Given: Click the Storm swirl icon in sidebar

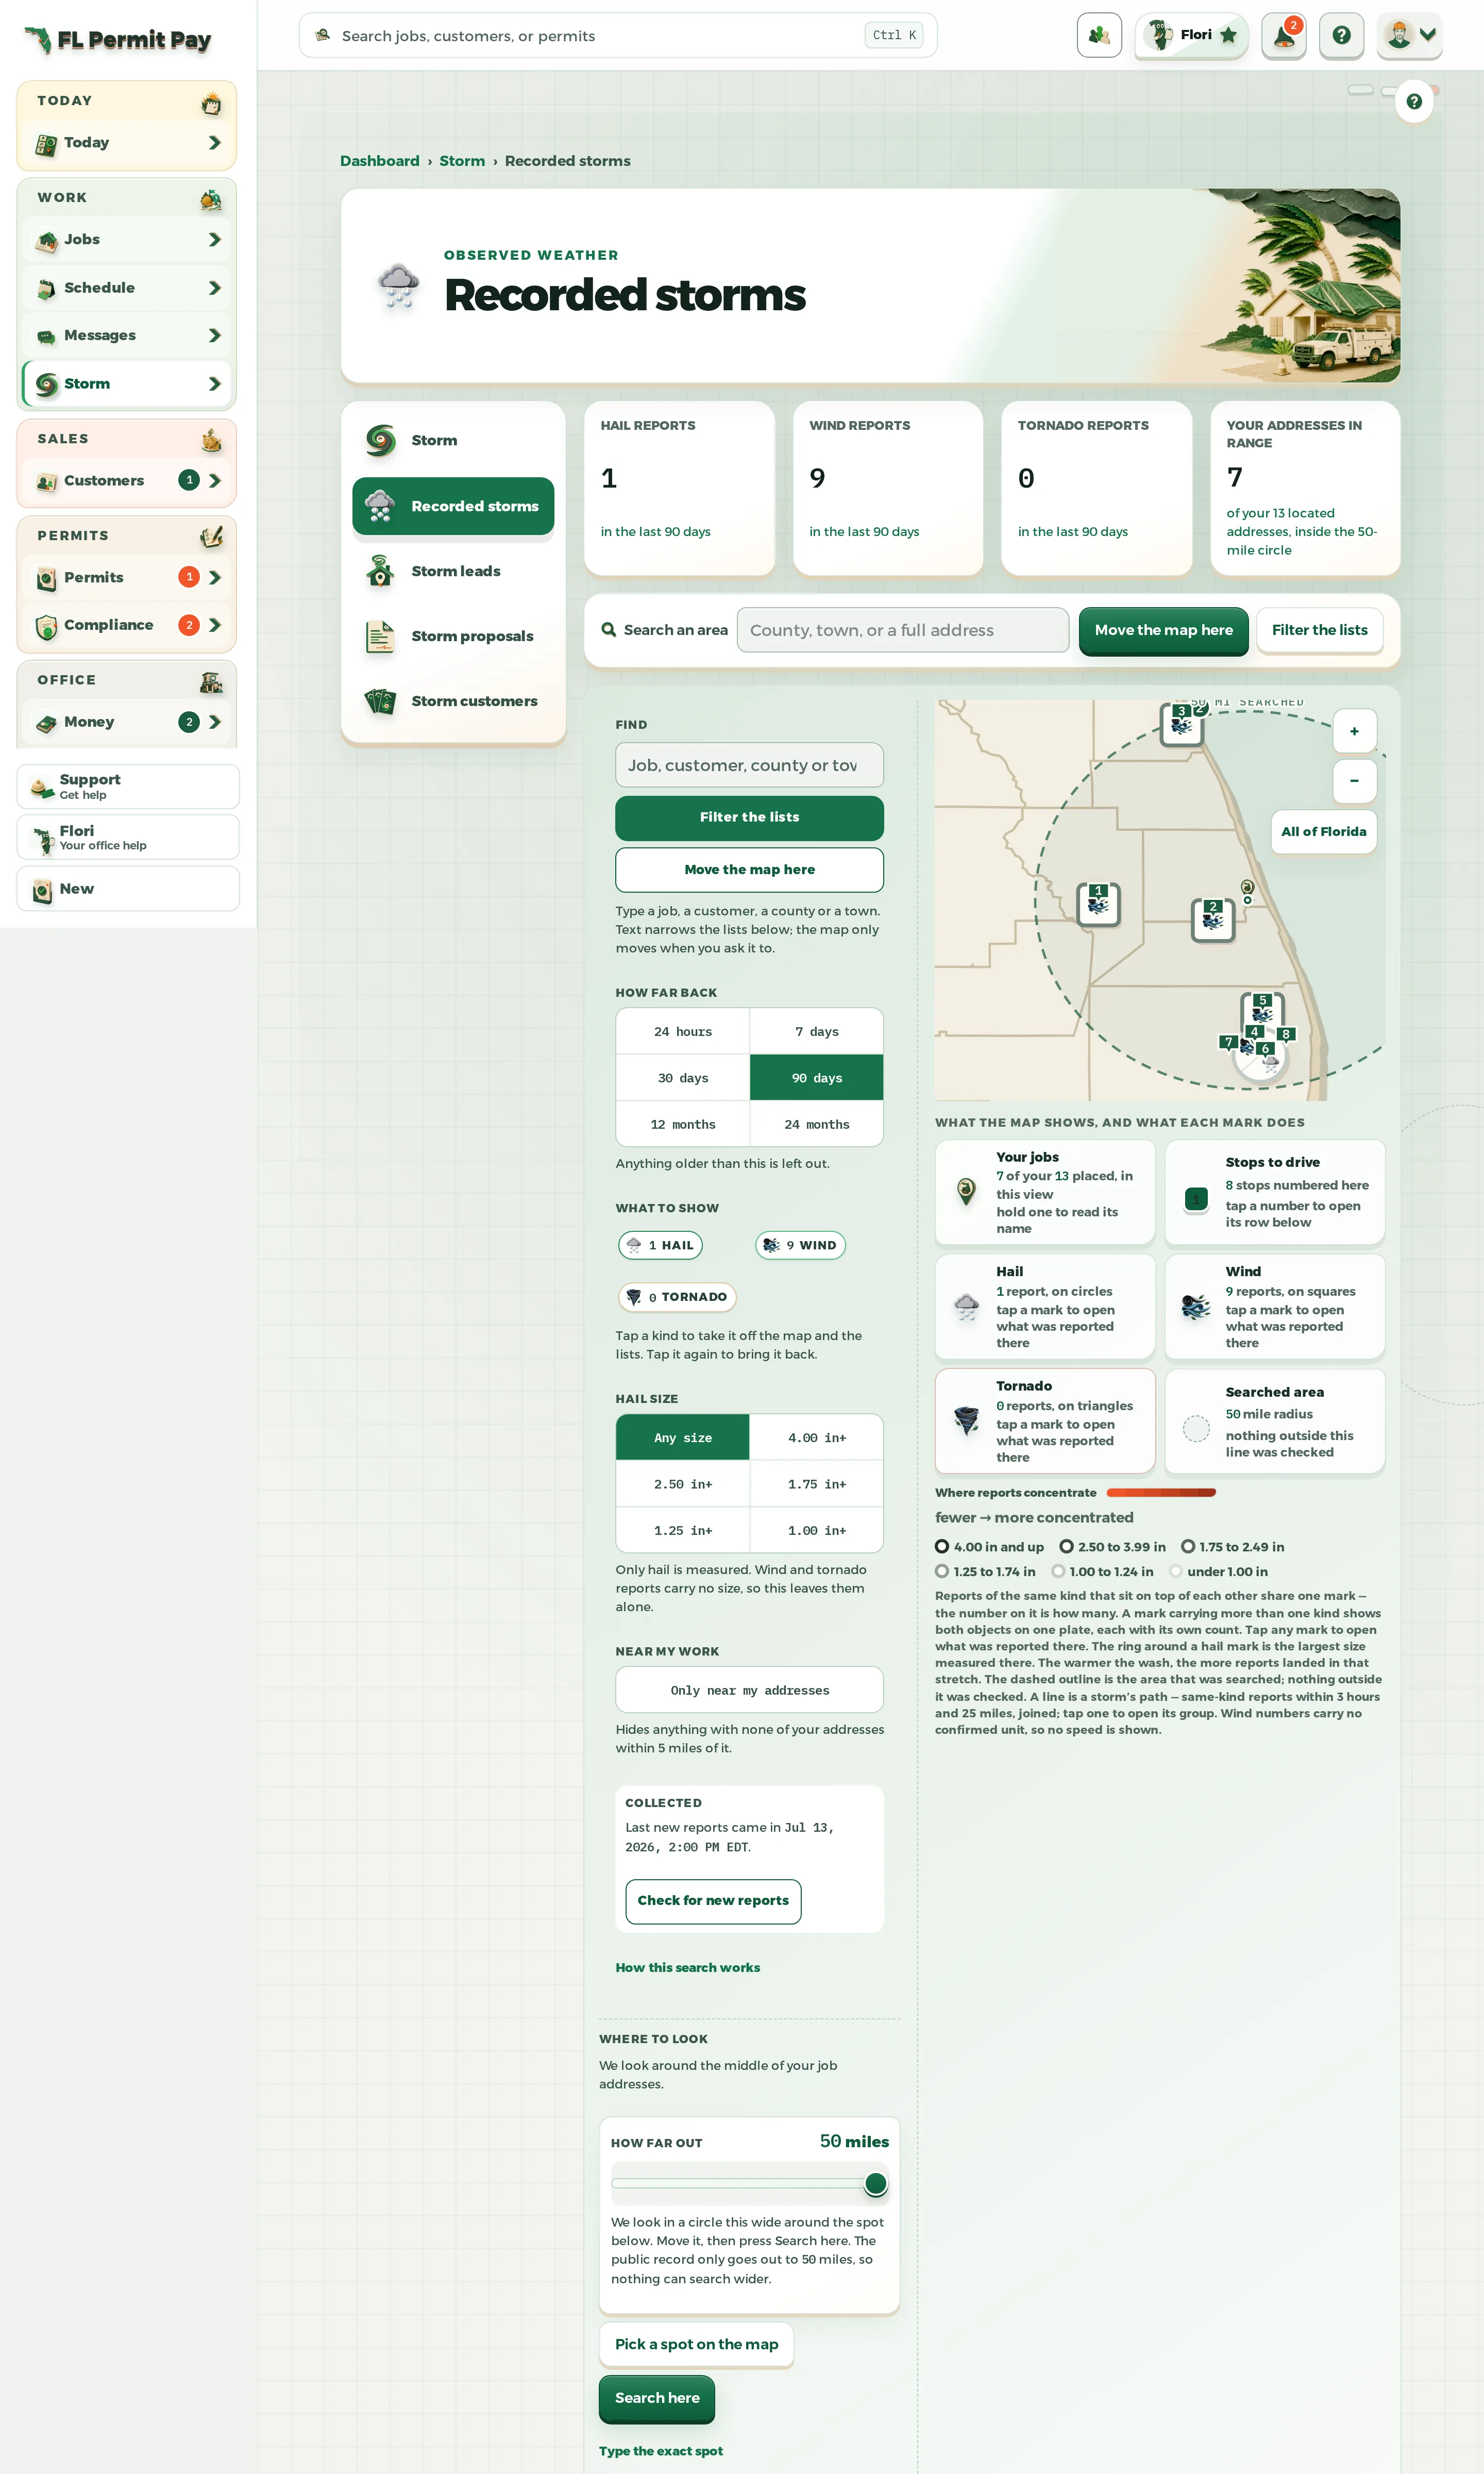Looking at the screenshot, I should [46, 384].
